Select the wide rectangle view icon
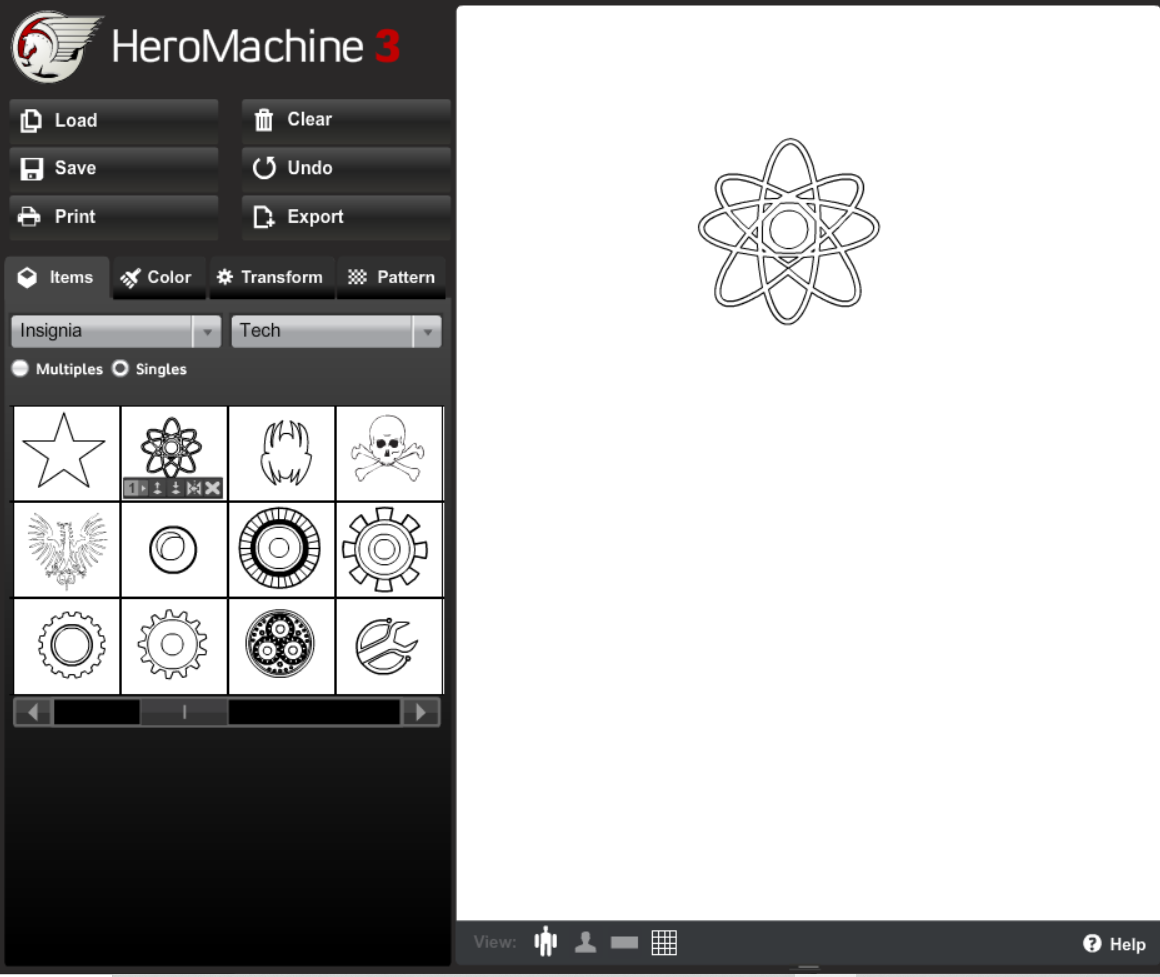 (x=624, y=943)
